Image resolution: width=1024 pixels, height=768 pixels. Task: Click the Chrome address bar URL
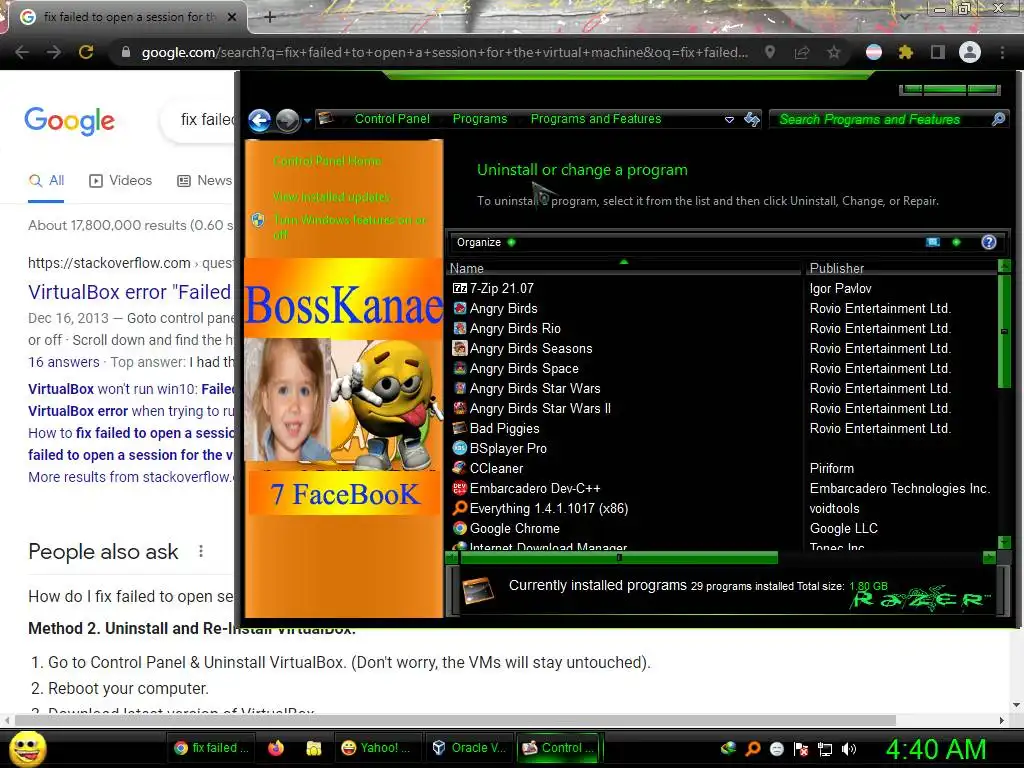coord(445,52)
